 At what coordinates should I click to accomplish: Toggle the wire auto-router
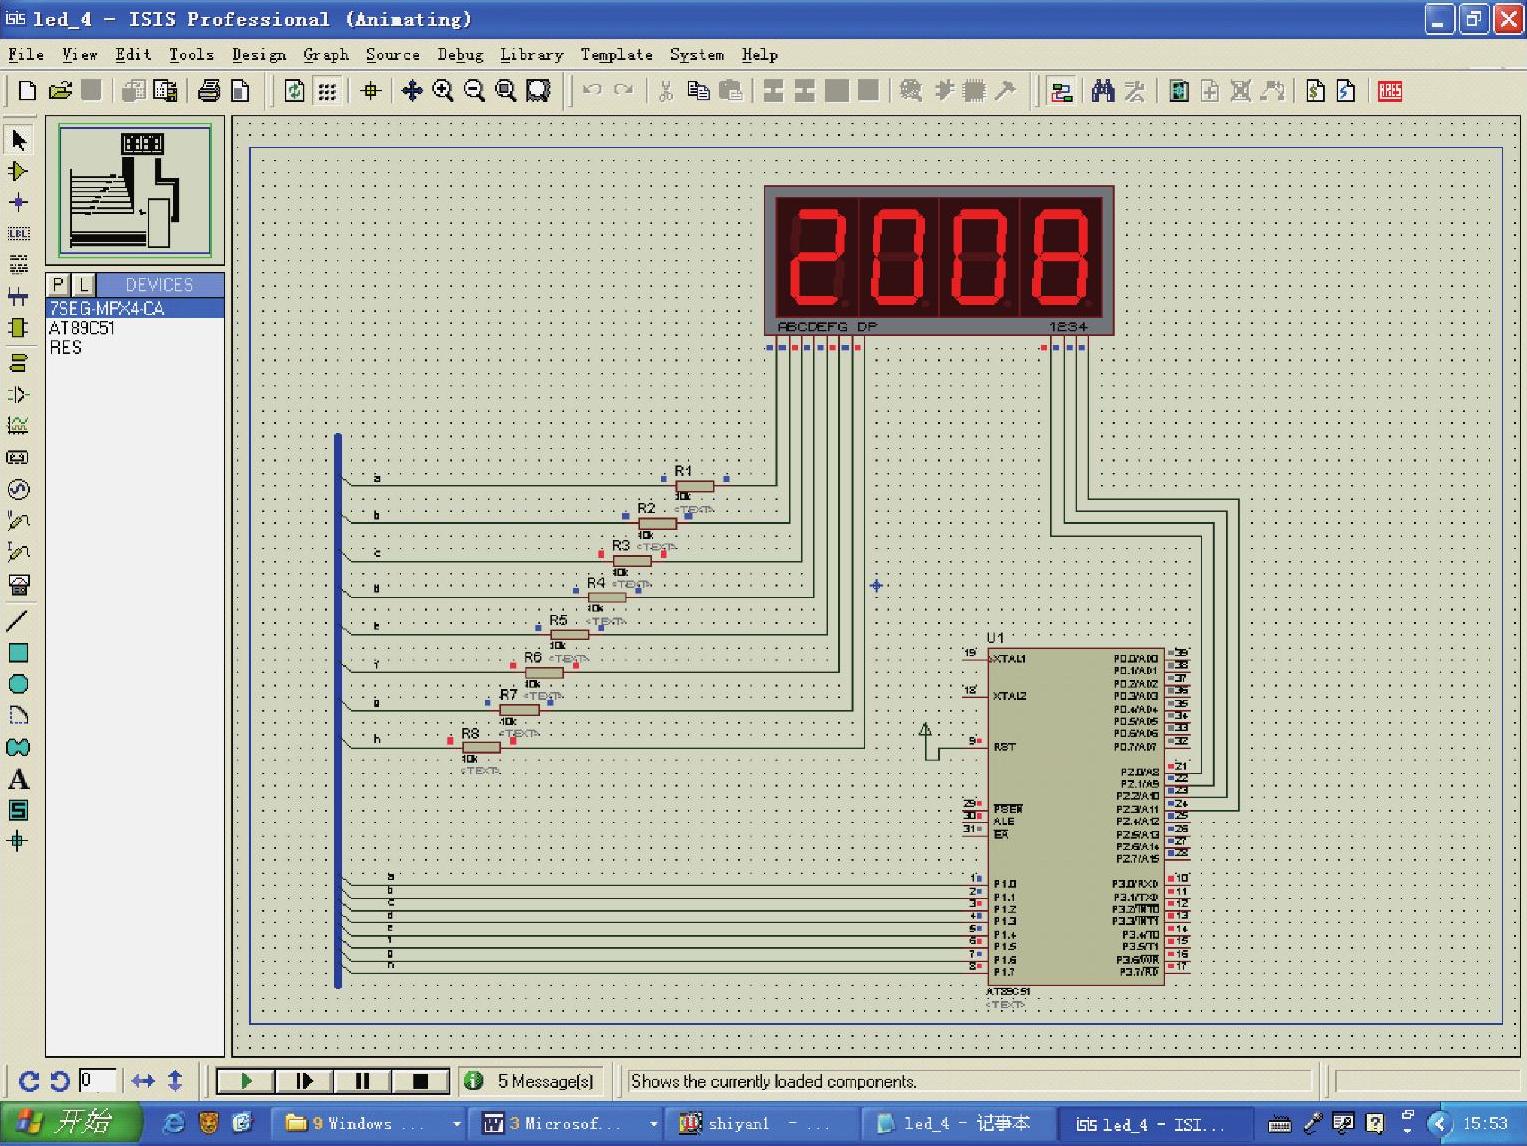click(x=1062, y=91)
